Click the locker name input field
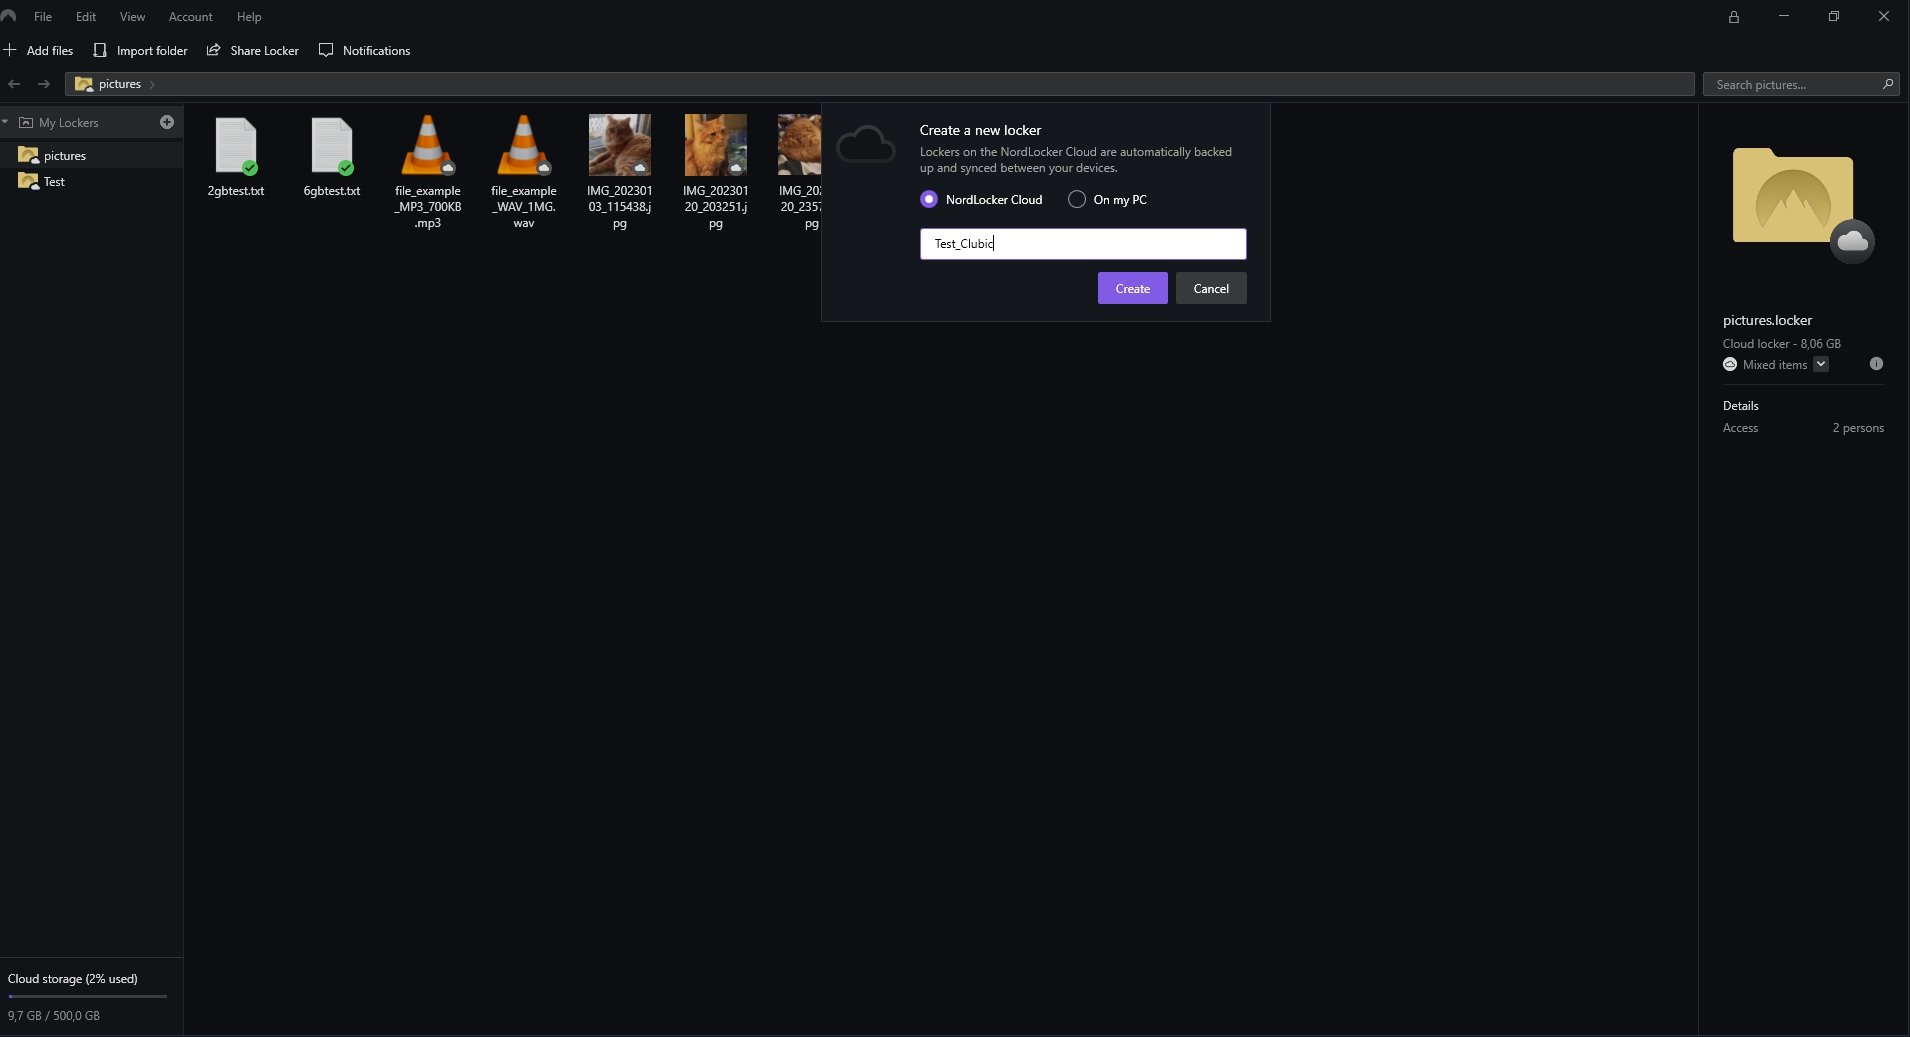This screenshot has width=1910, height=1037. click(1083, 244)
